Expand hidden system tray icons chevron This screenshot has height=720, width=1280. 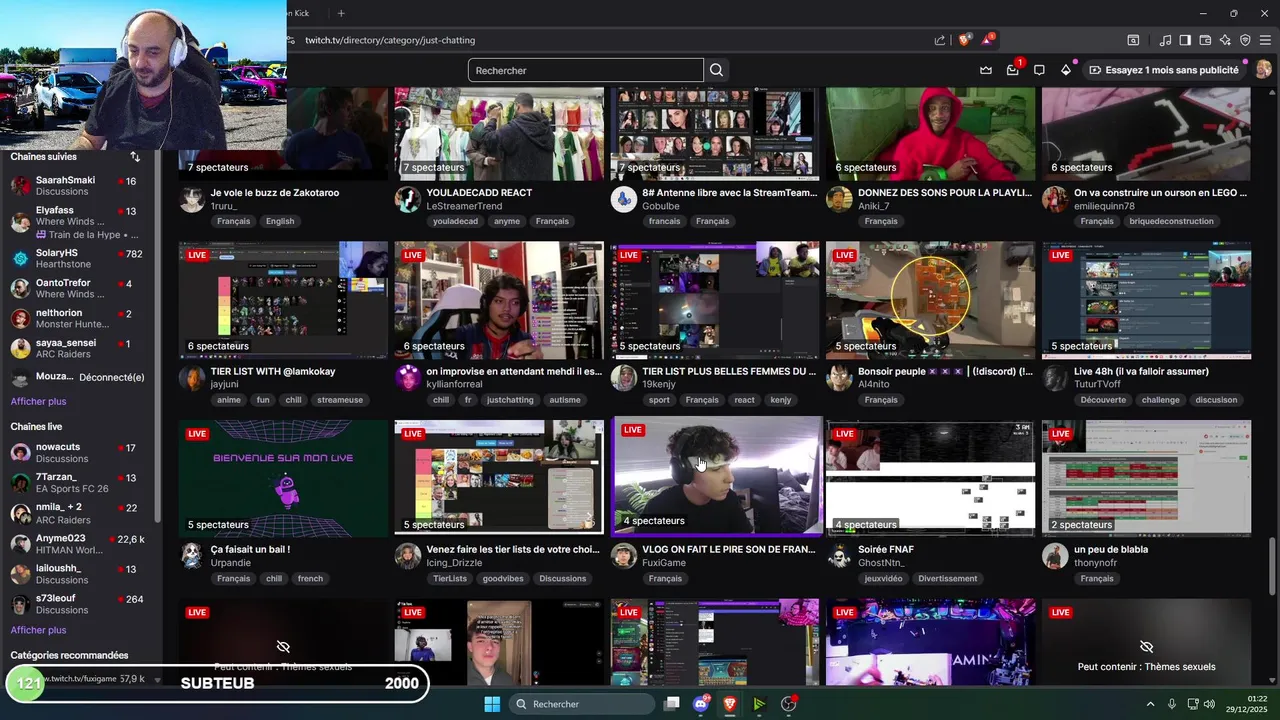point(1150,704)
